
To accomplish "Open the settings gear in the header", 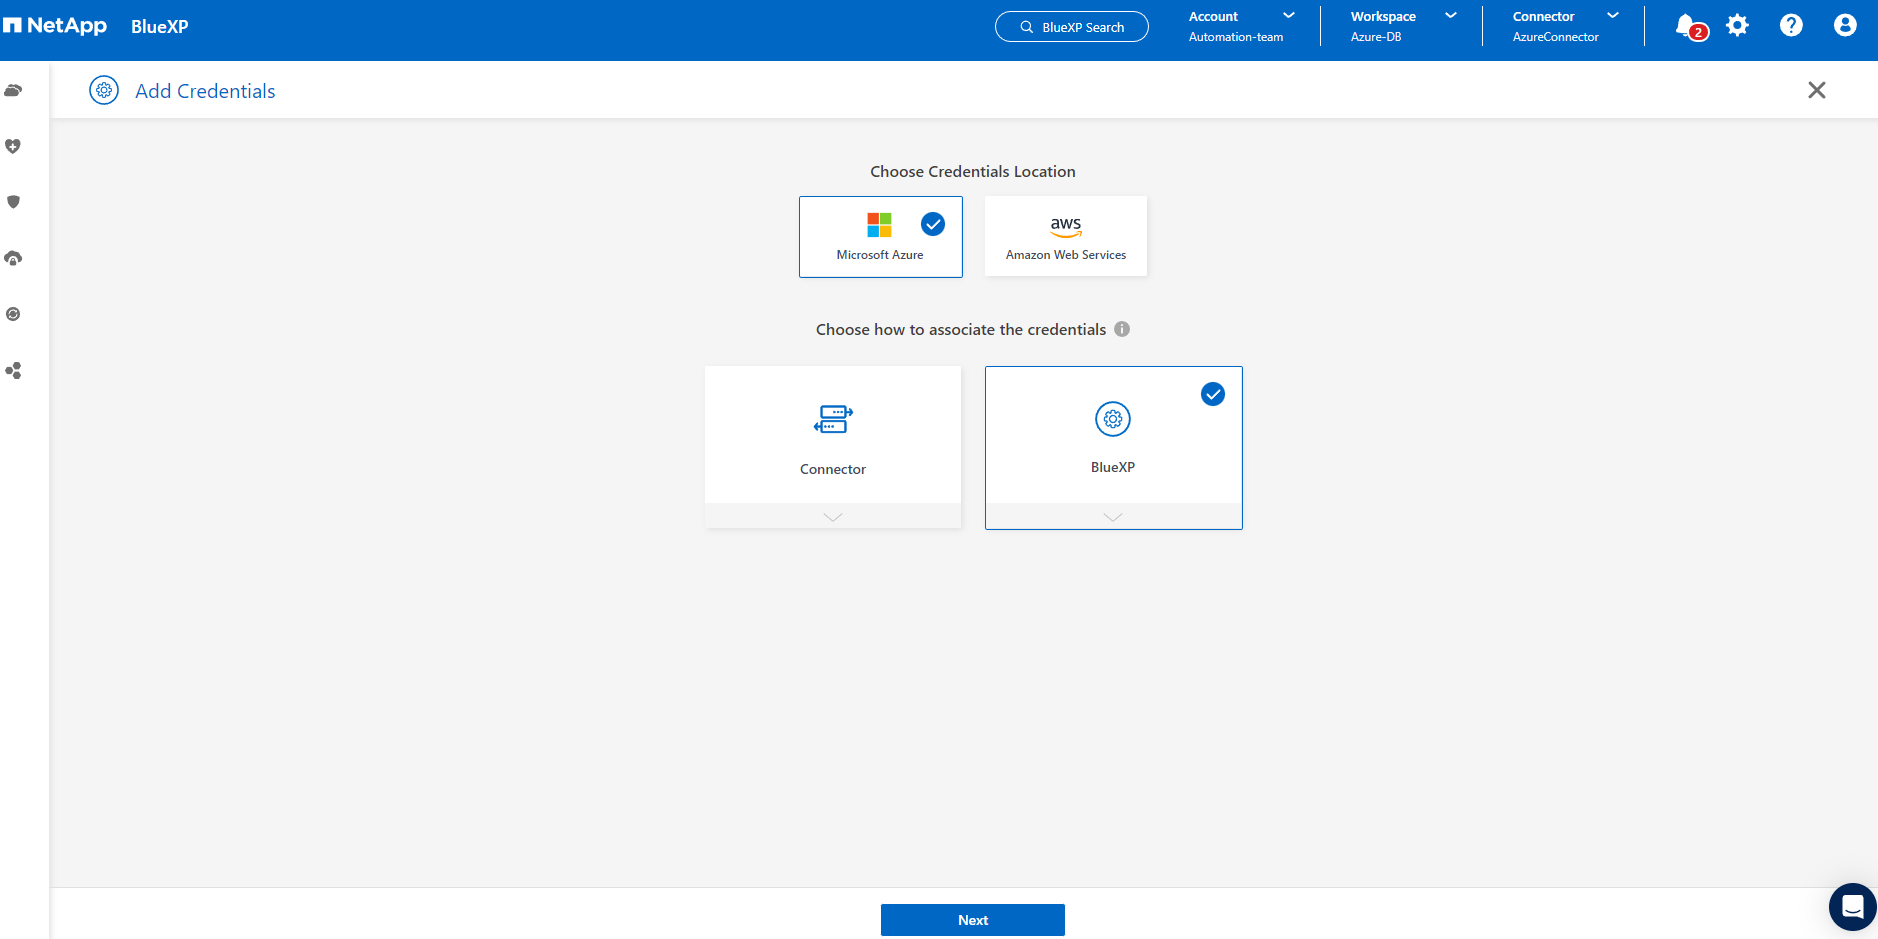I will click(1738, 25).
